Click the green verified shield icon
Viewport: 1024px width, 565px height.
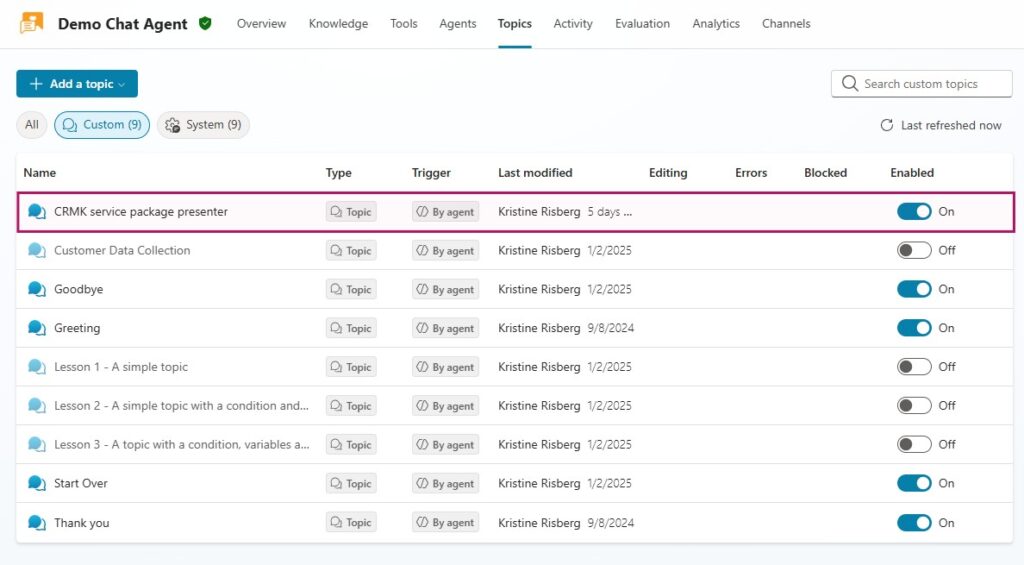tap(205, 23)
